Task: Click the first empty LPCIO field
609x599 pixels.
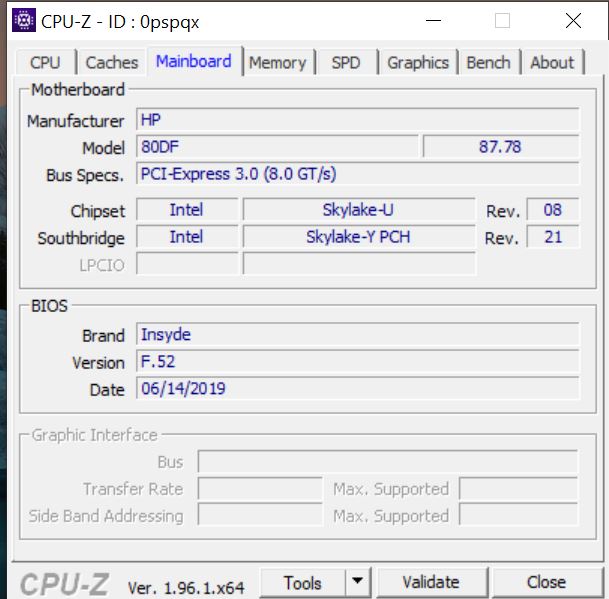Action: 187,264
